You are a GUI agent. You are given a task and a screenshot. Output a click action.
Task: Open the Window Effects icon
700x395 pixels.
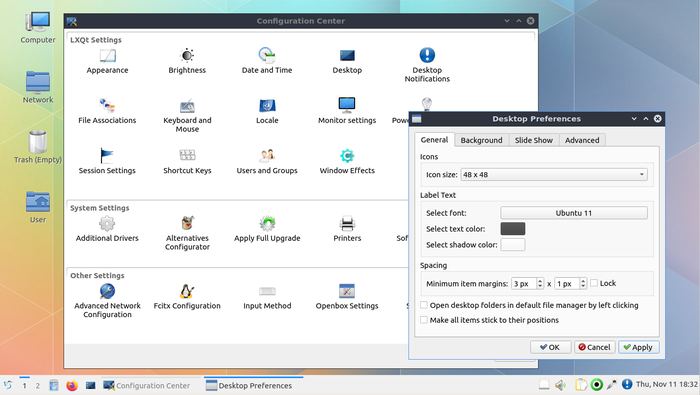[x=347, y=155]
